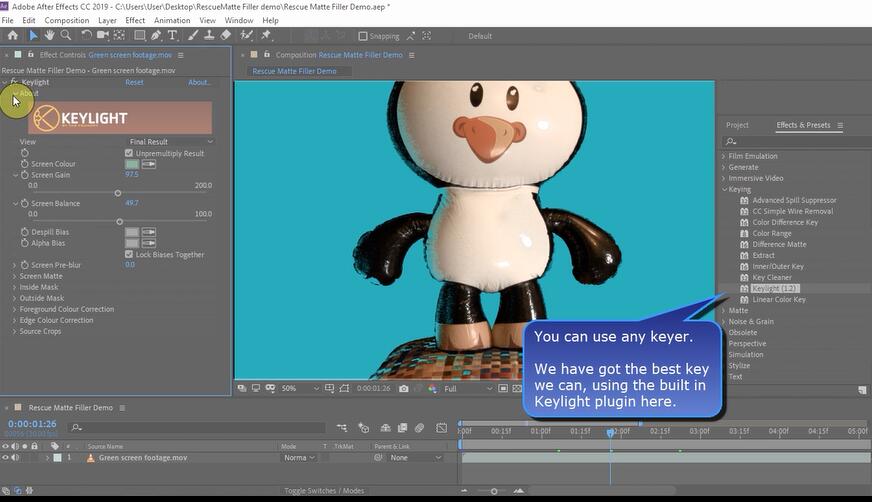The width and height of the screenshot is (872, 502).
Task: Select the Clone Stamp tool
Action: tap(209, 36)
